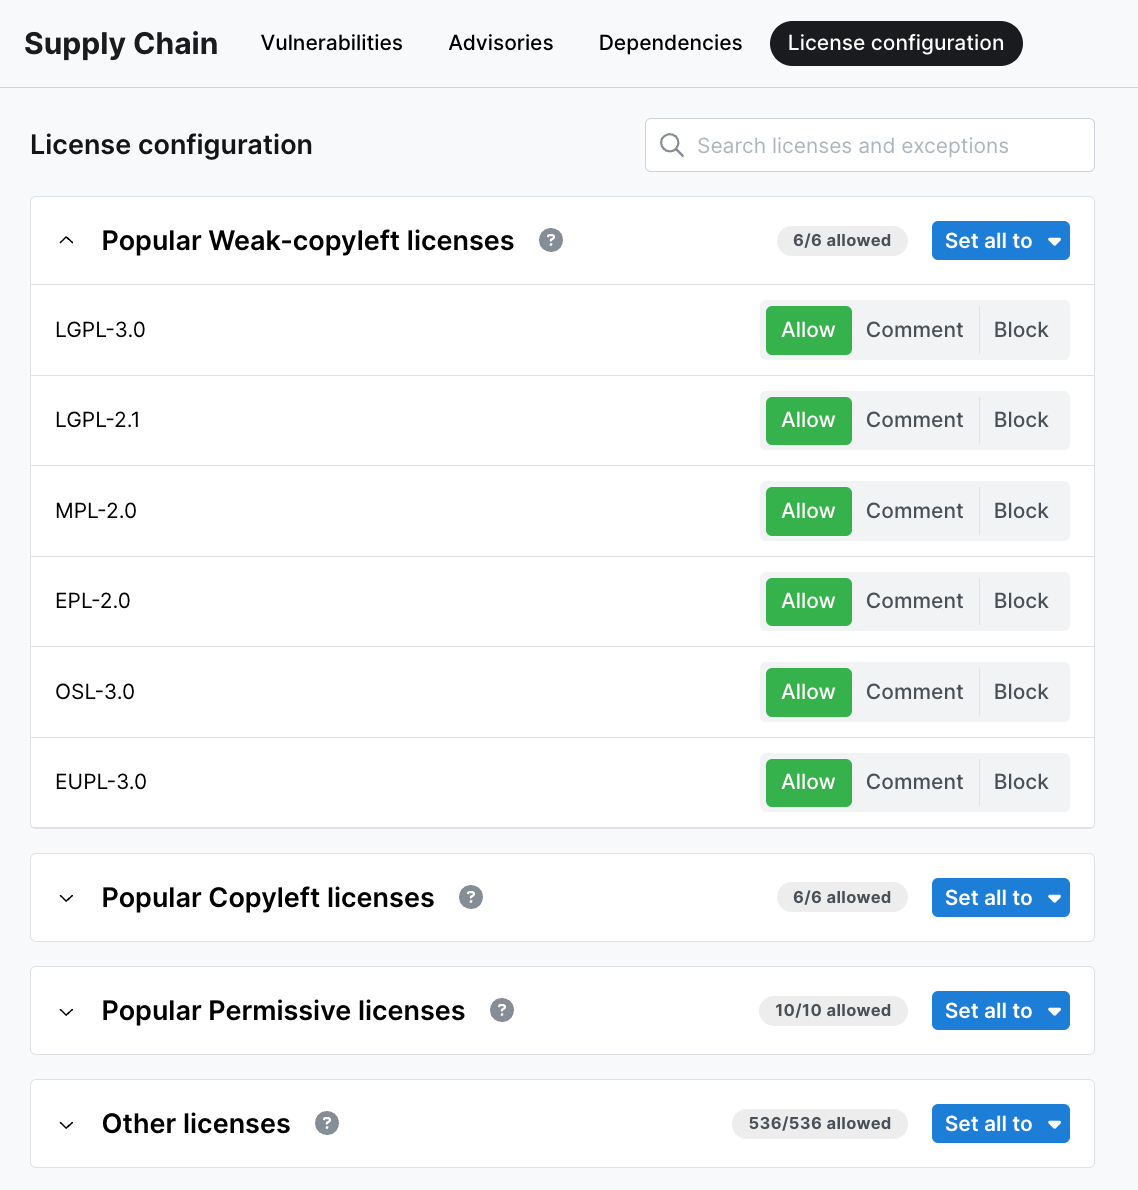Block the MPL-2.0 license

click(1020, 510)
